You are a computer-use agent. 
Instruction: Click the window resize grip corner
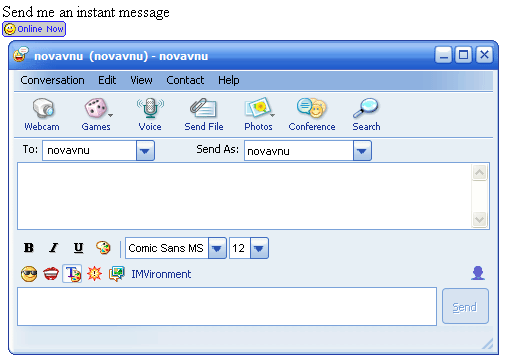tap(487, 344)
